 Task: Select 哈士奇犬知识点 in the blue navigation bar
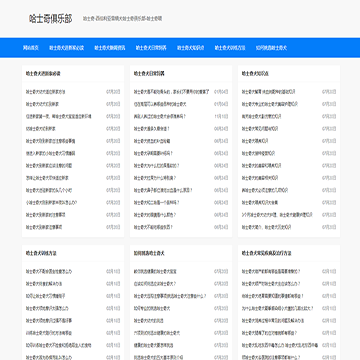(x=191, y=48)
